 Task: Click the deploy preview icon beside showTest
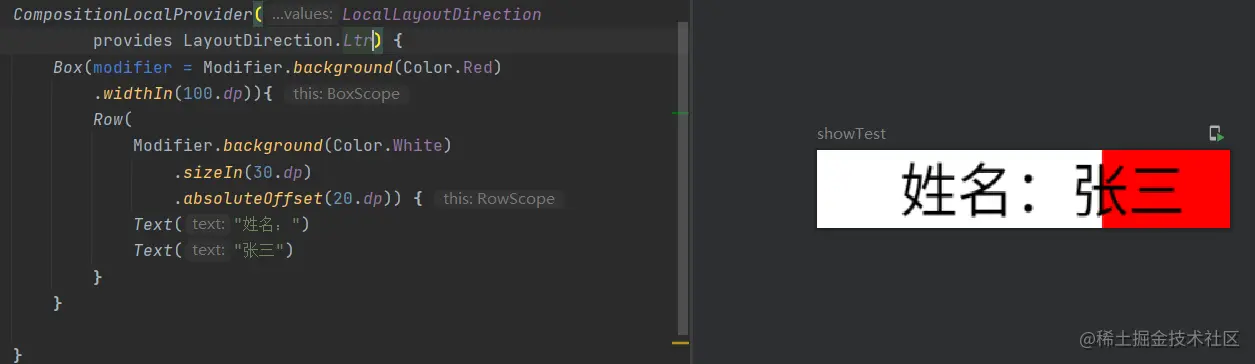click(x=1216, y=133)
